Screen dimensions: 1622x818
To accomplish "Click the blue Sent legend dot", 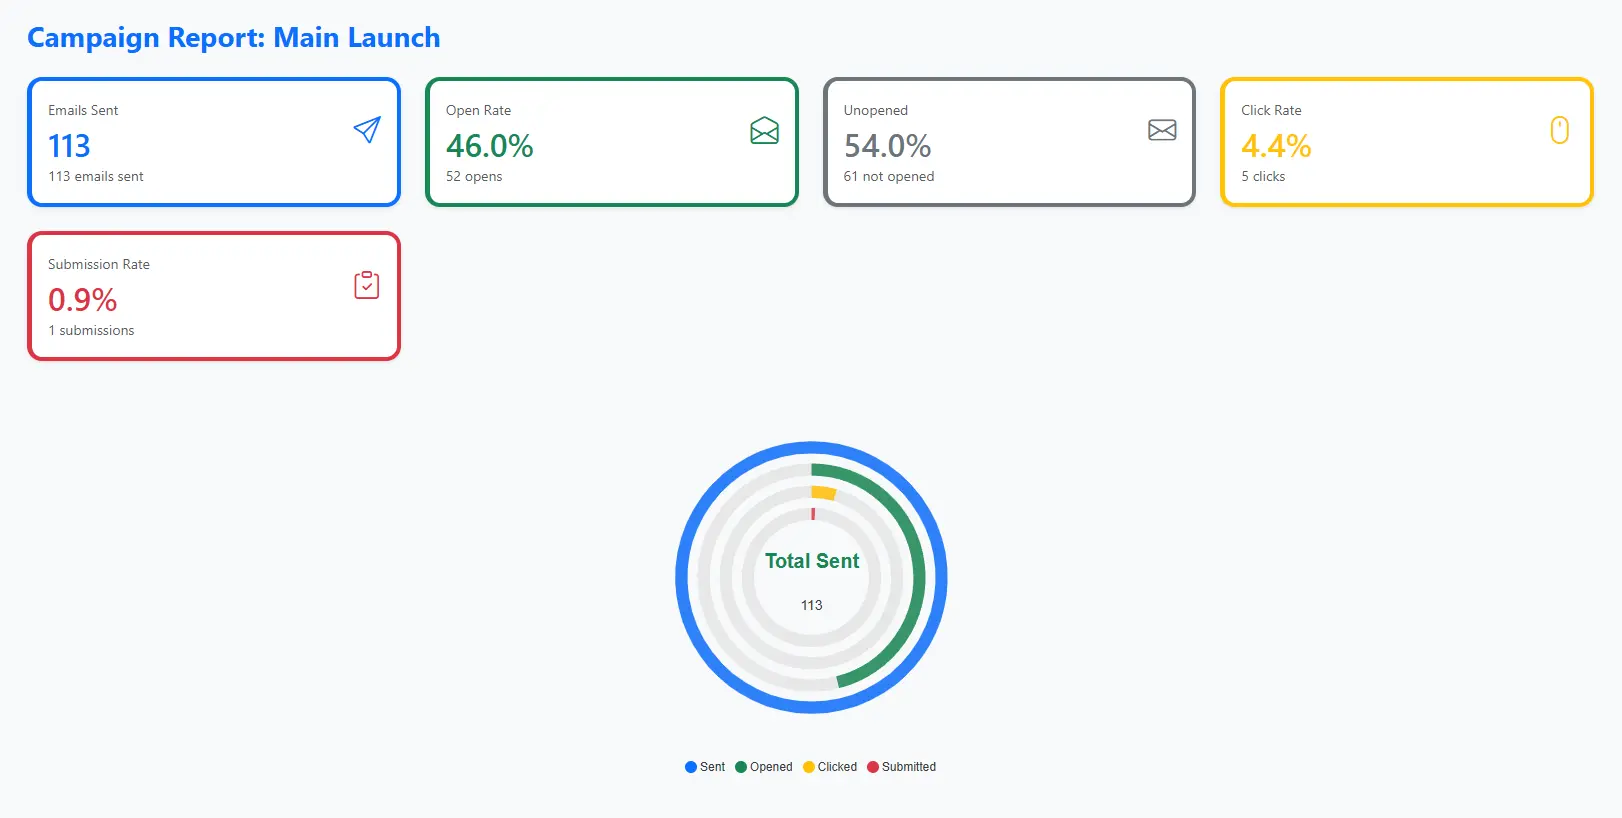I will 690,766.
